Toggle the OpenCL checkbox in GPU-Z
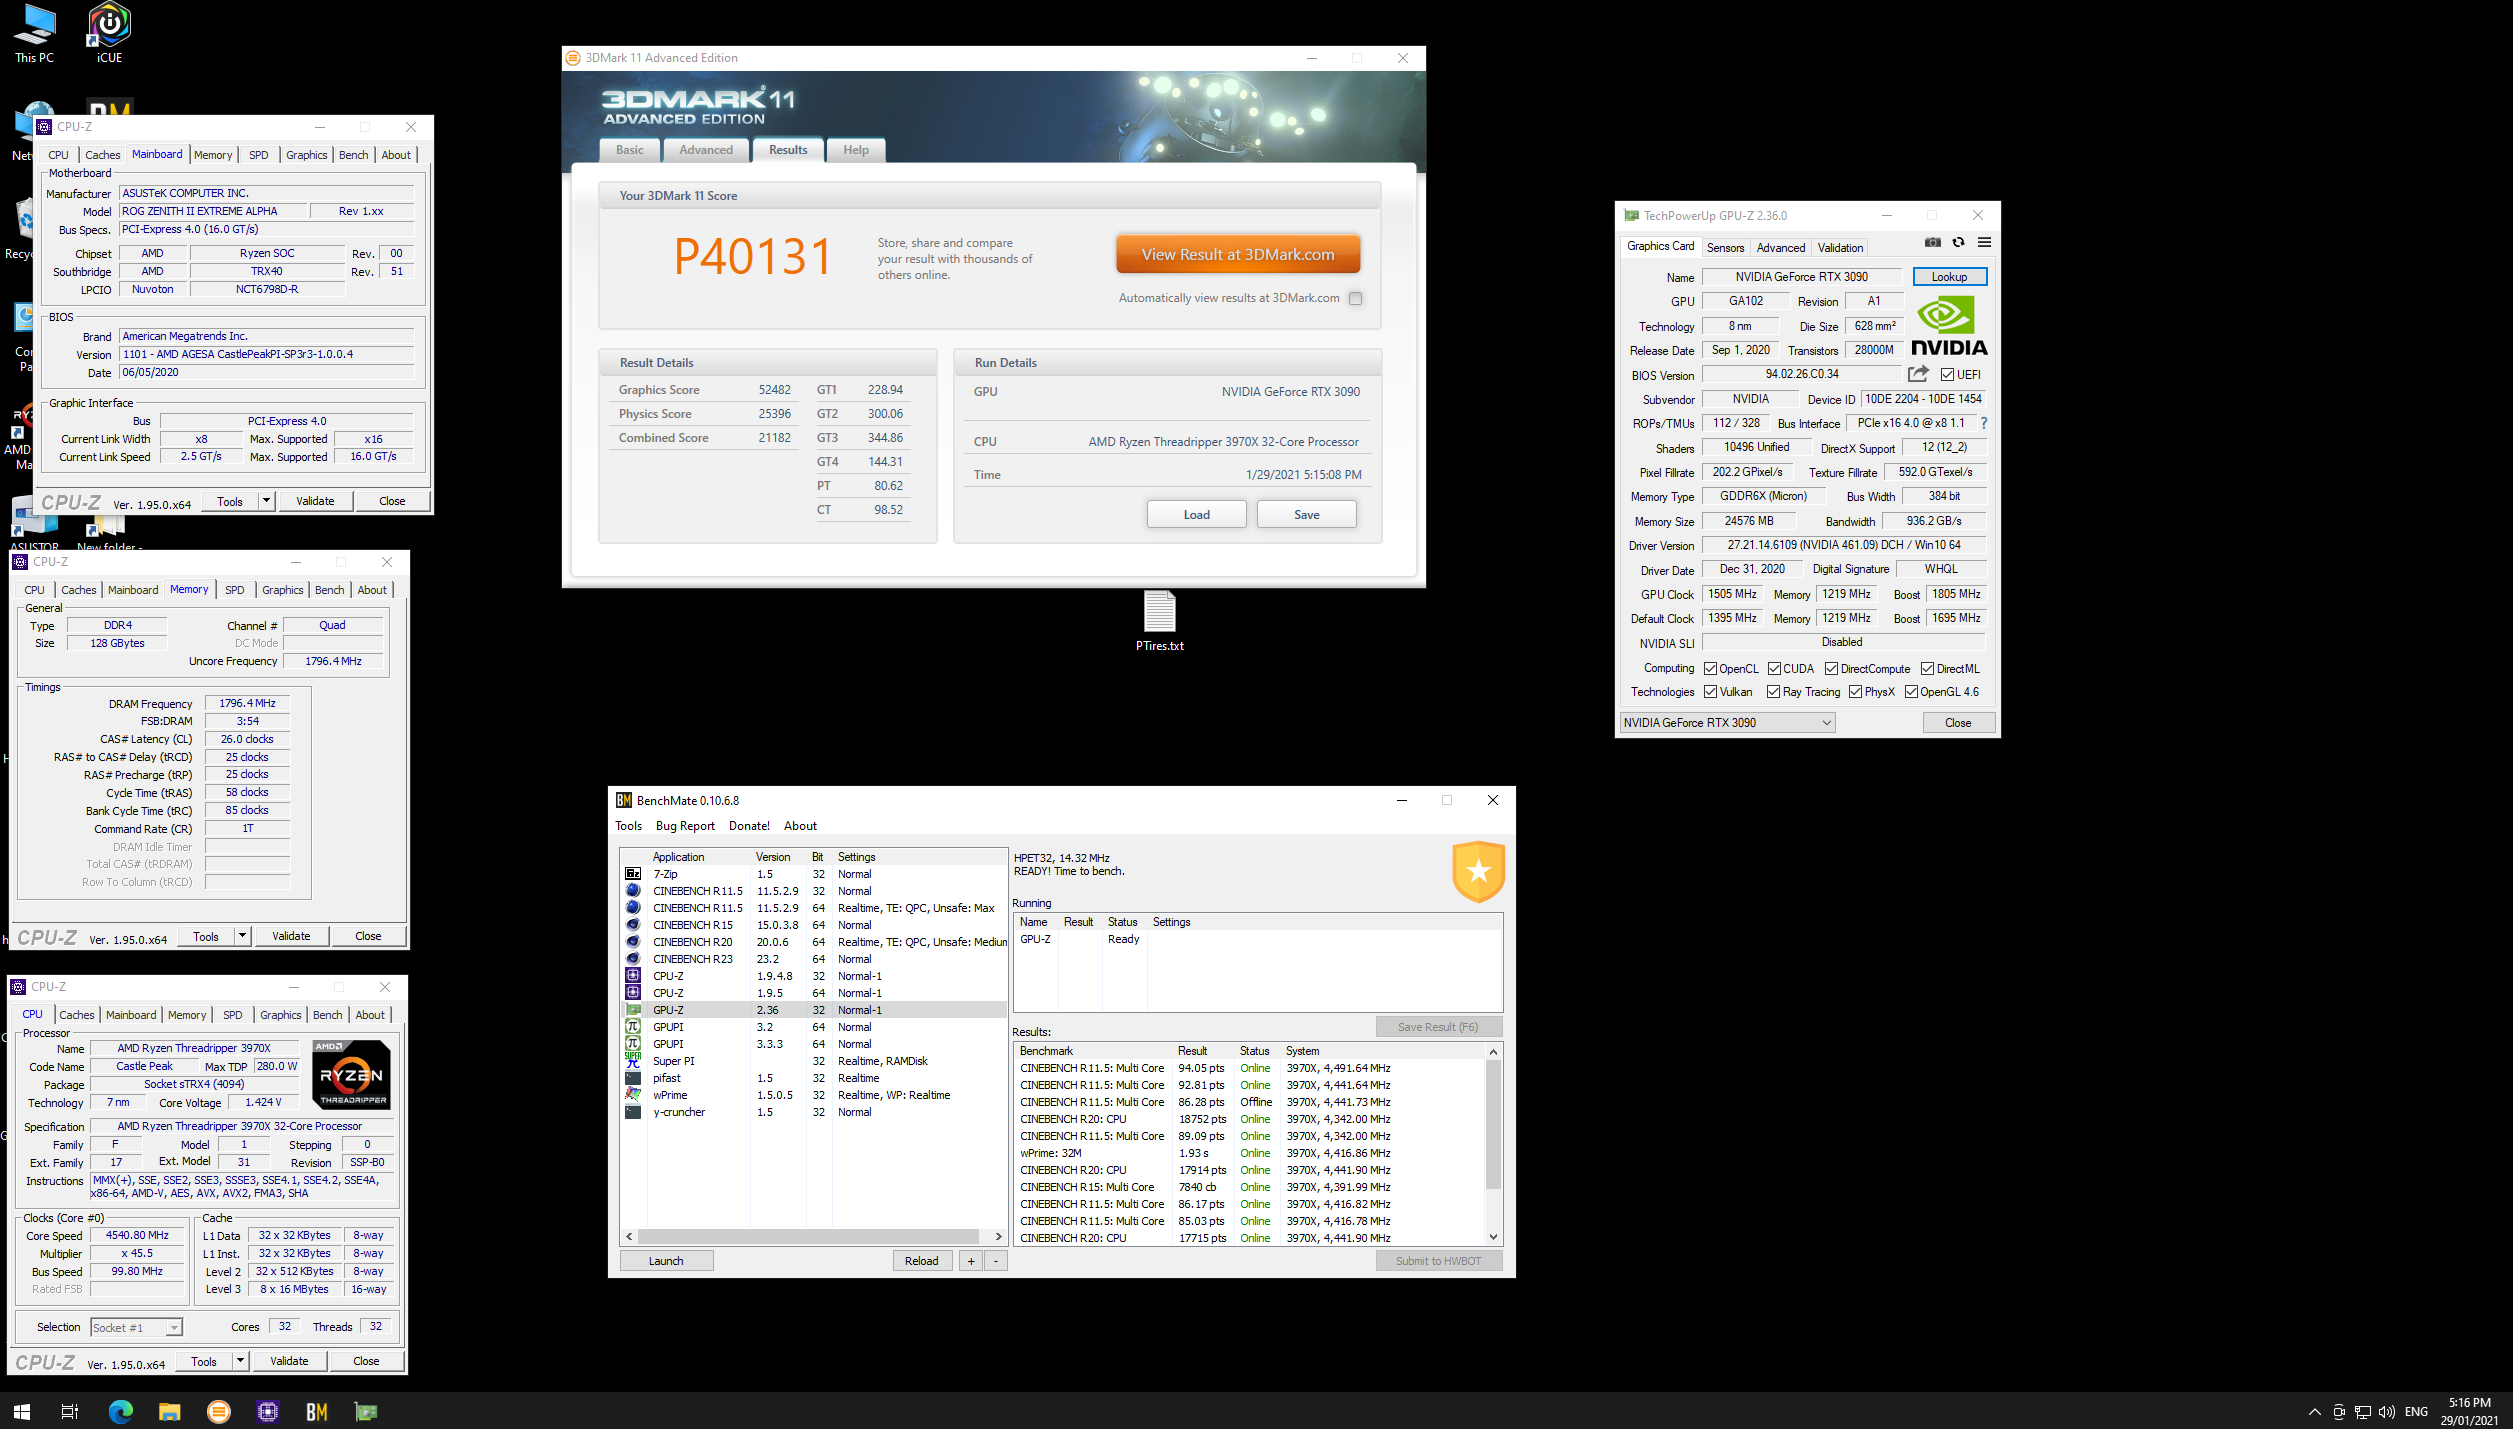The width and height of the screenshot is (2513, 1429). click(x=1710, y=669)
